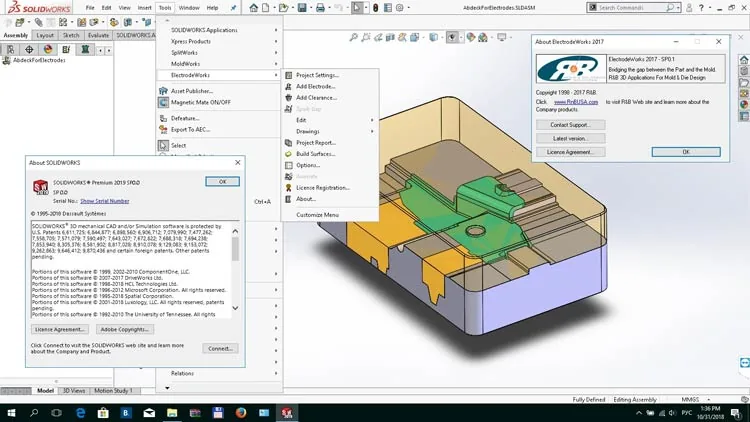Expand the SOLIDWORKS Applications submenu
The width and height of the screenshot is (750, 422).
tap(220, 30)
